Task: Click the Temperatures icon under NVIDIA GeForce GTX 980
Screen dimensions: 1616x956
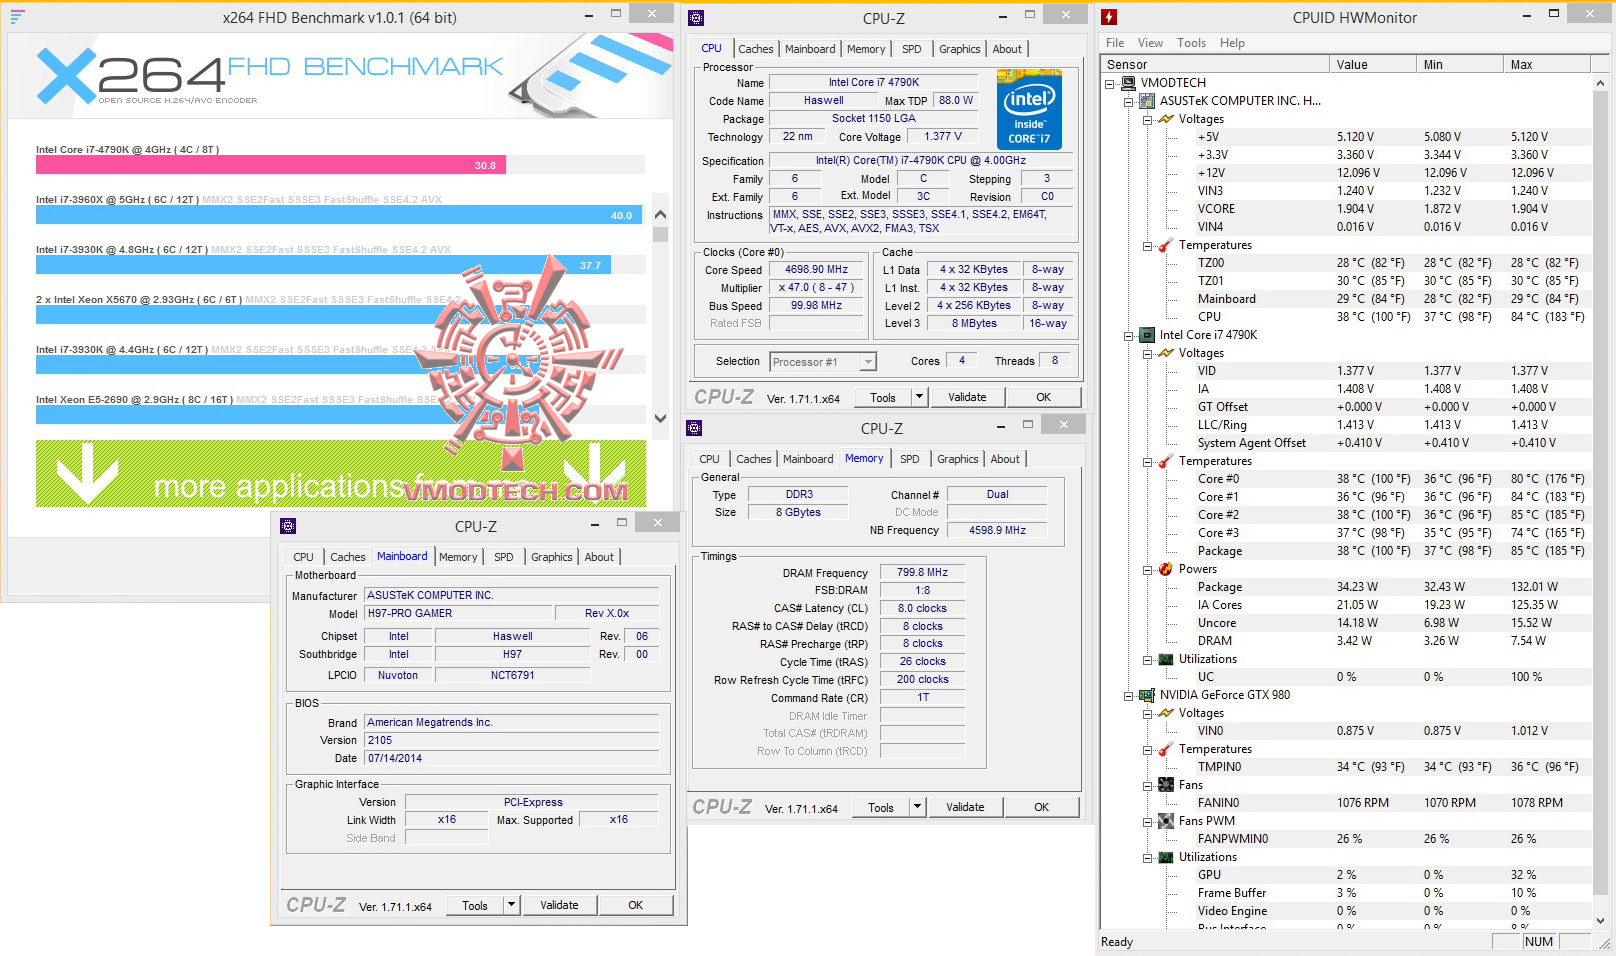Action: [1166, 749]
